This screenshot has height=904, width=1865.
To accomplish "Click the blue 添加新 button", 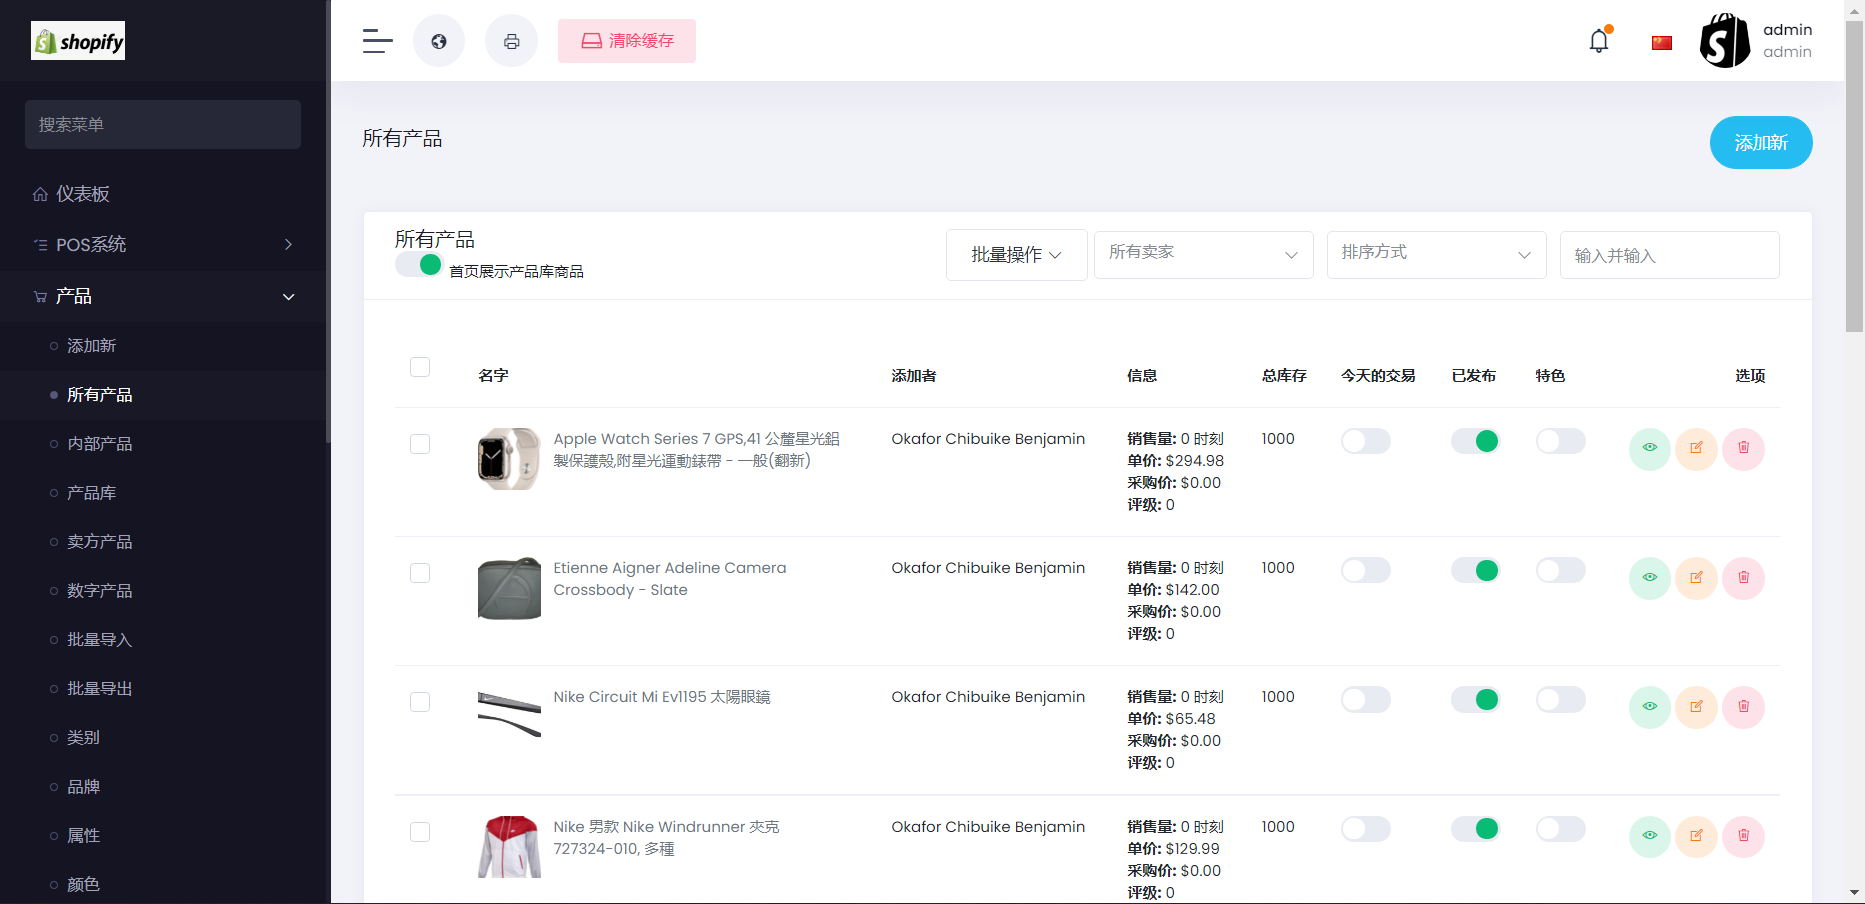I will click(x=1761, y=143).
